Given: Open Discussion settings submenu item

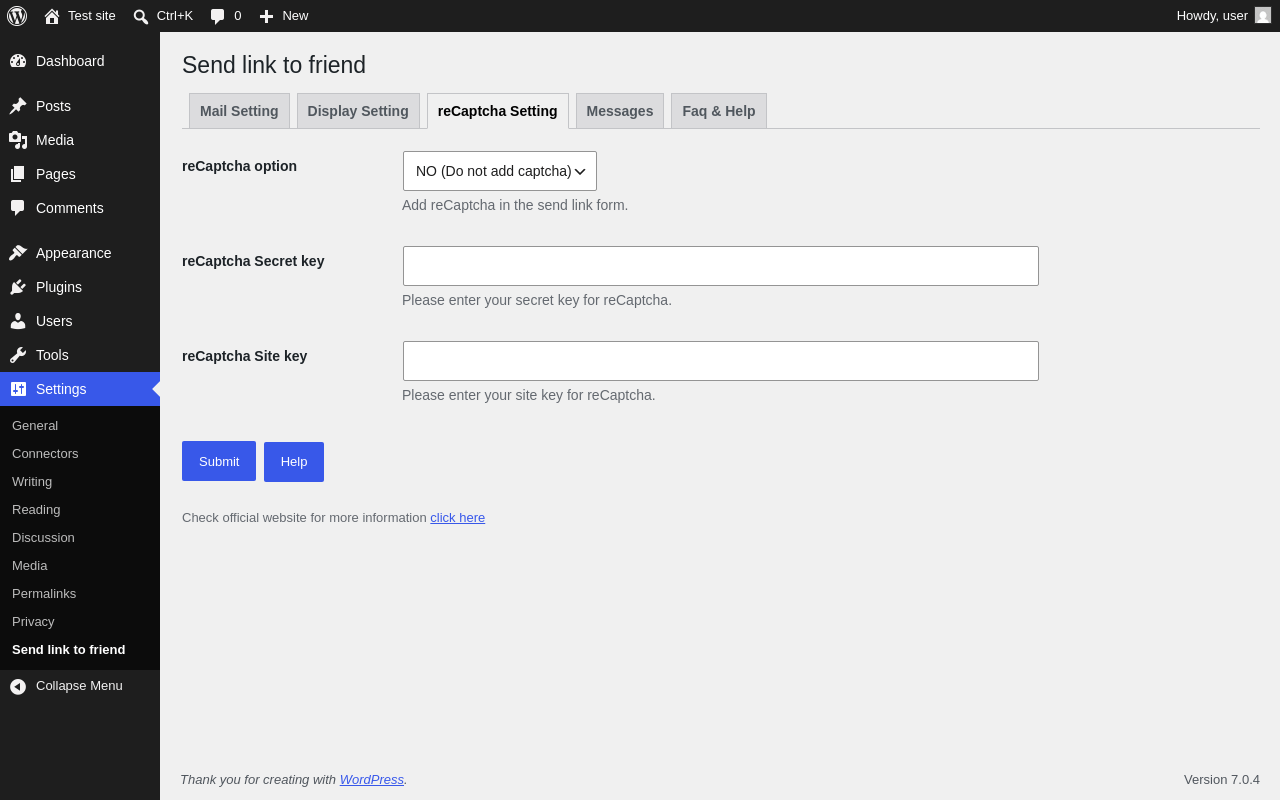Looking at the screenshot, I should click(43, 538).
